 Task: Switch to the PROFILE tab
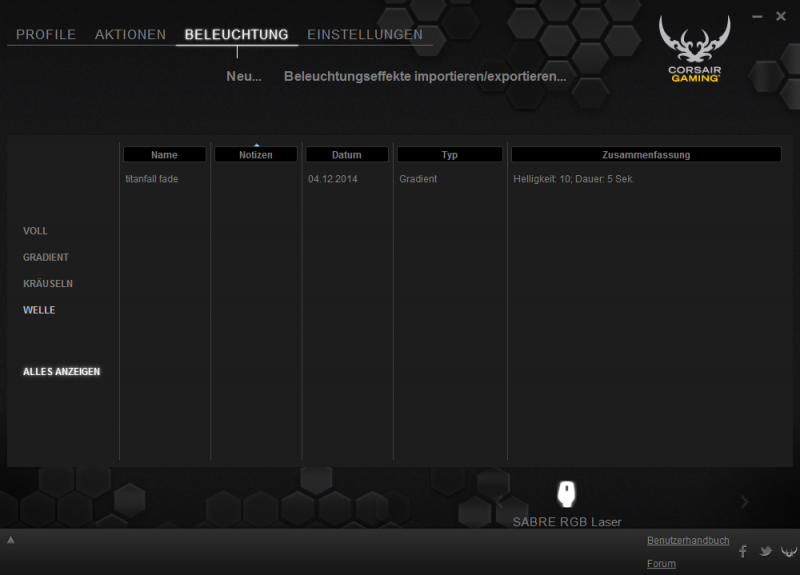pos(46,35)
